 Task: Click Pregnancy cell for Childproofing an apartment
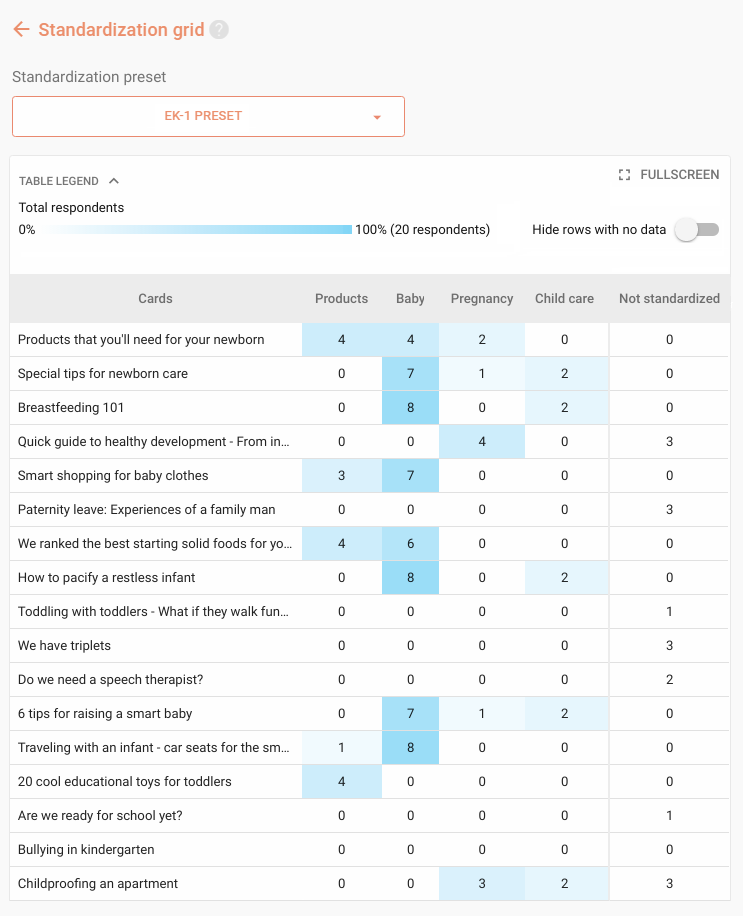coord(482,883)
